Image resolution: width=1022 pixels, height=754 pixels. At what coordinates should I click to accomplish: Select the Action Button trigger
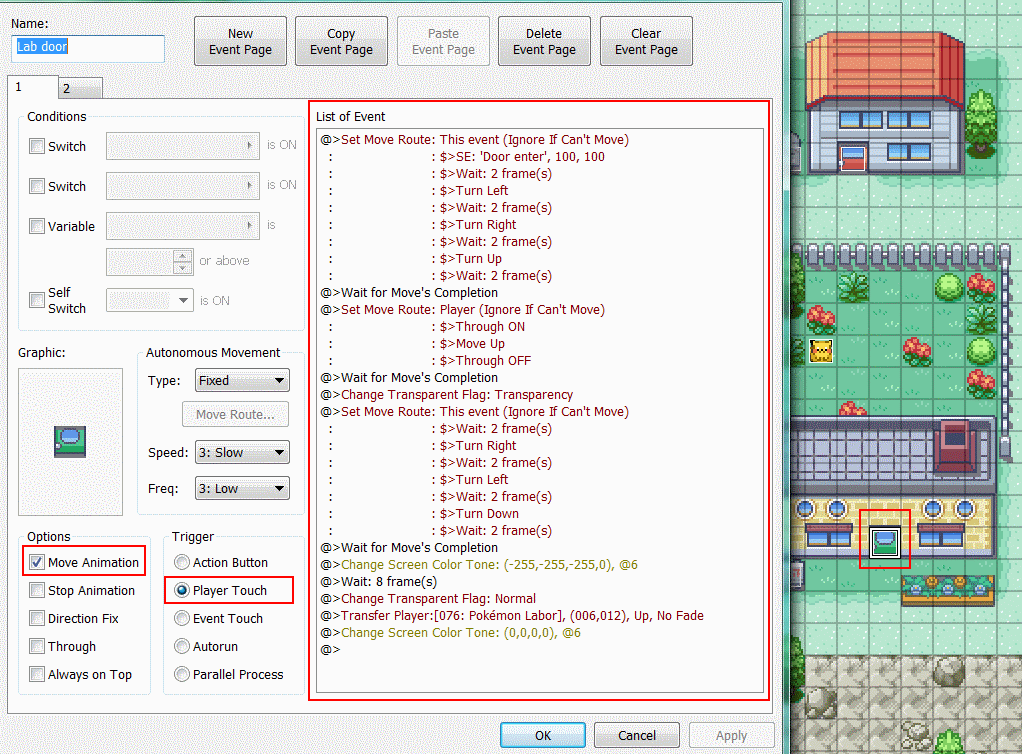point(182,562)
